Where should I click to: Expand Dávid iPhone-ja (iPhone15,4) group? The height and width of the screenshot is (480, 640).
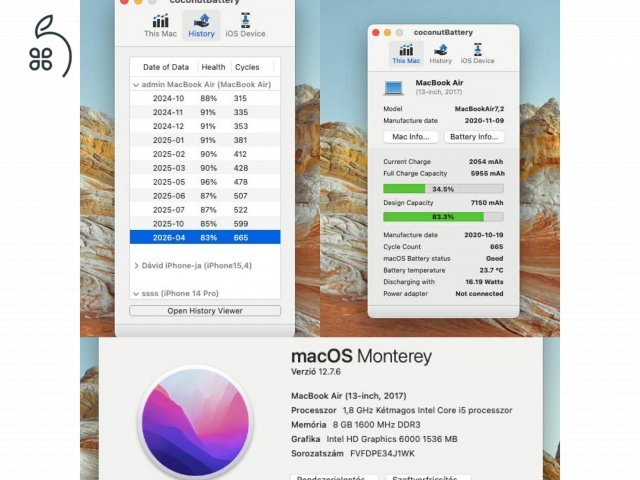tap(136, 266)
